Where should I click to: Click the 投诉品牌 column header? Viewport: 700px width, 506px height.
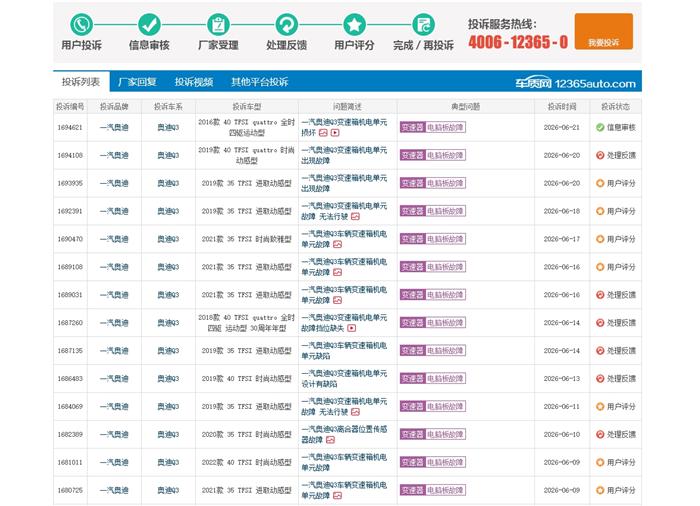[x=114, y=106]
